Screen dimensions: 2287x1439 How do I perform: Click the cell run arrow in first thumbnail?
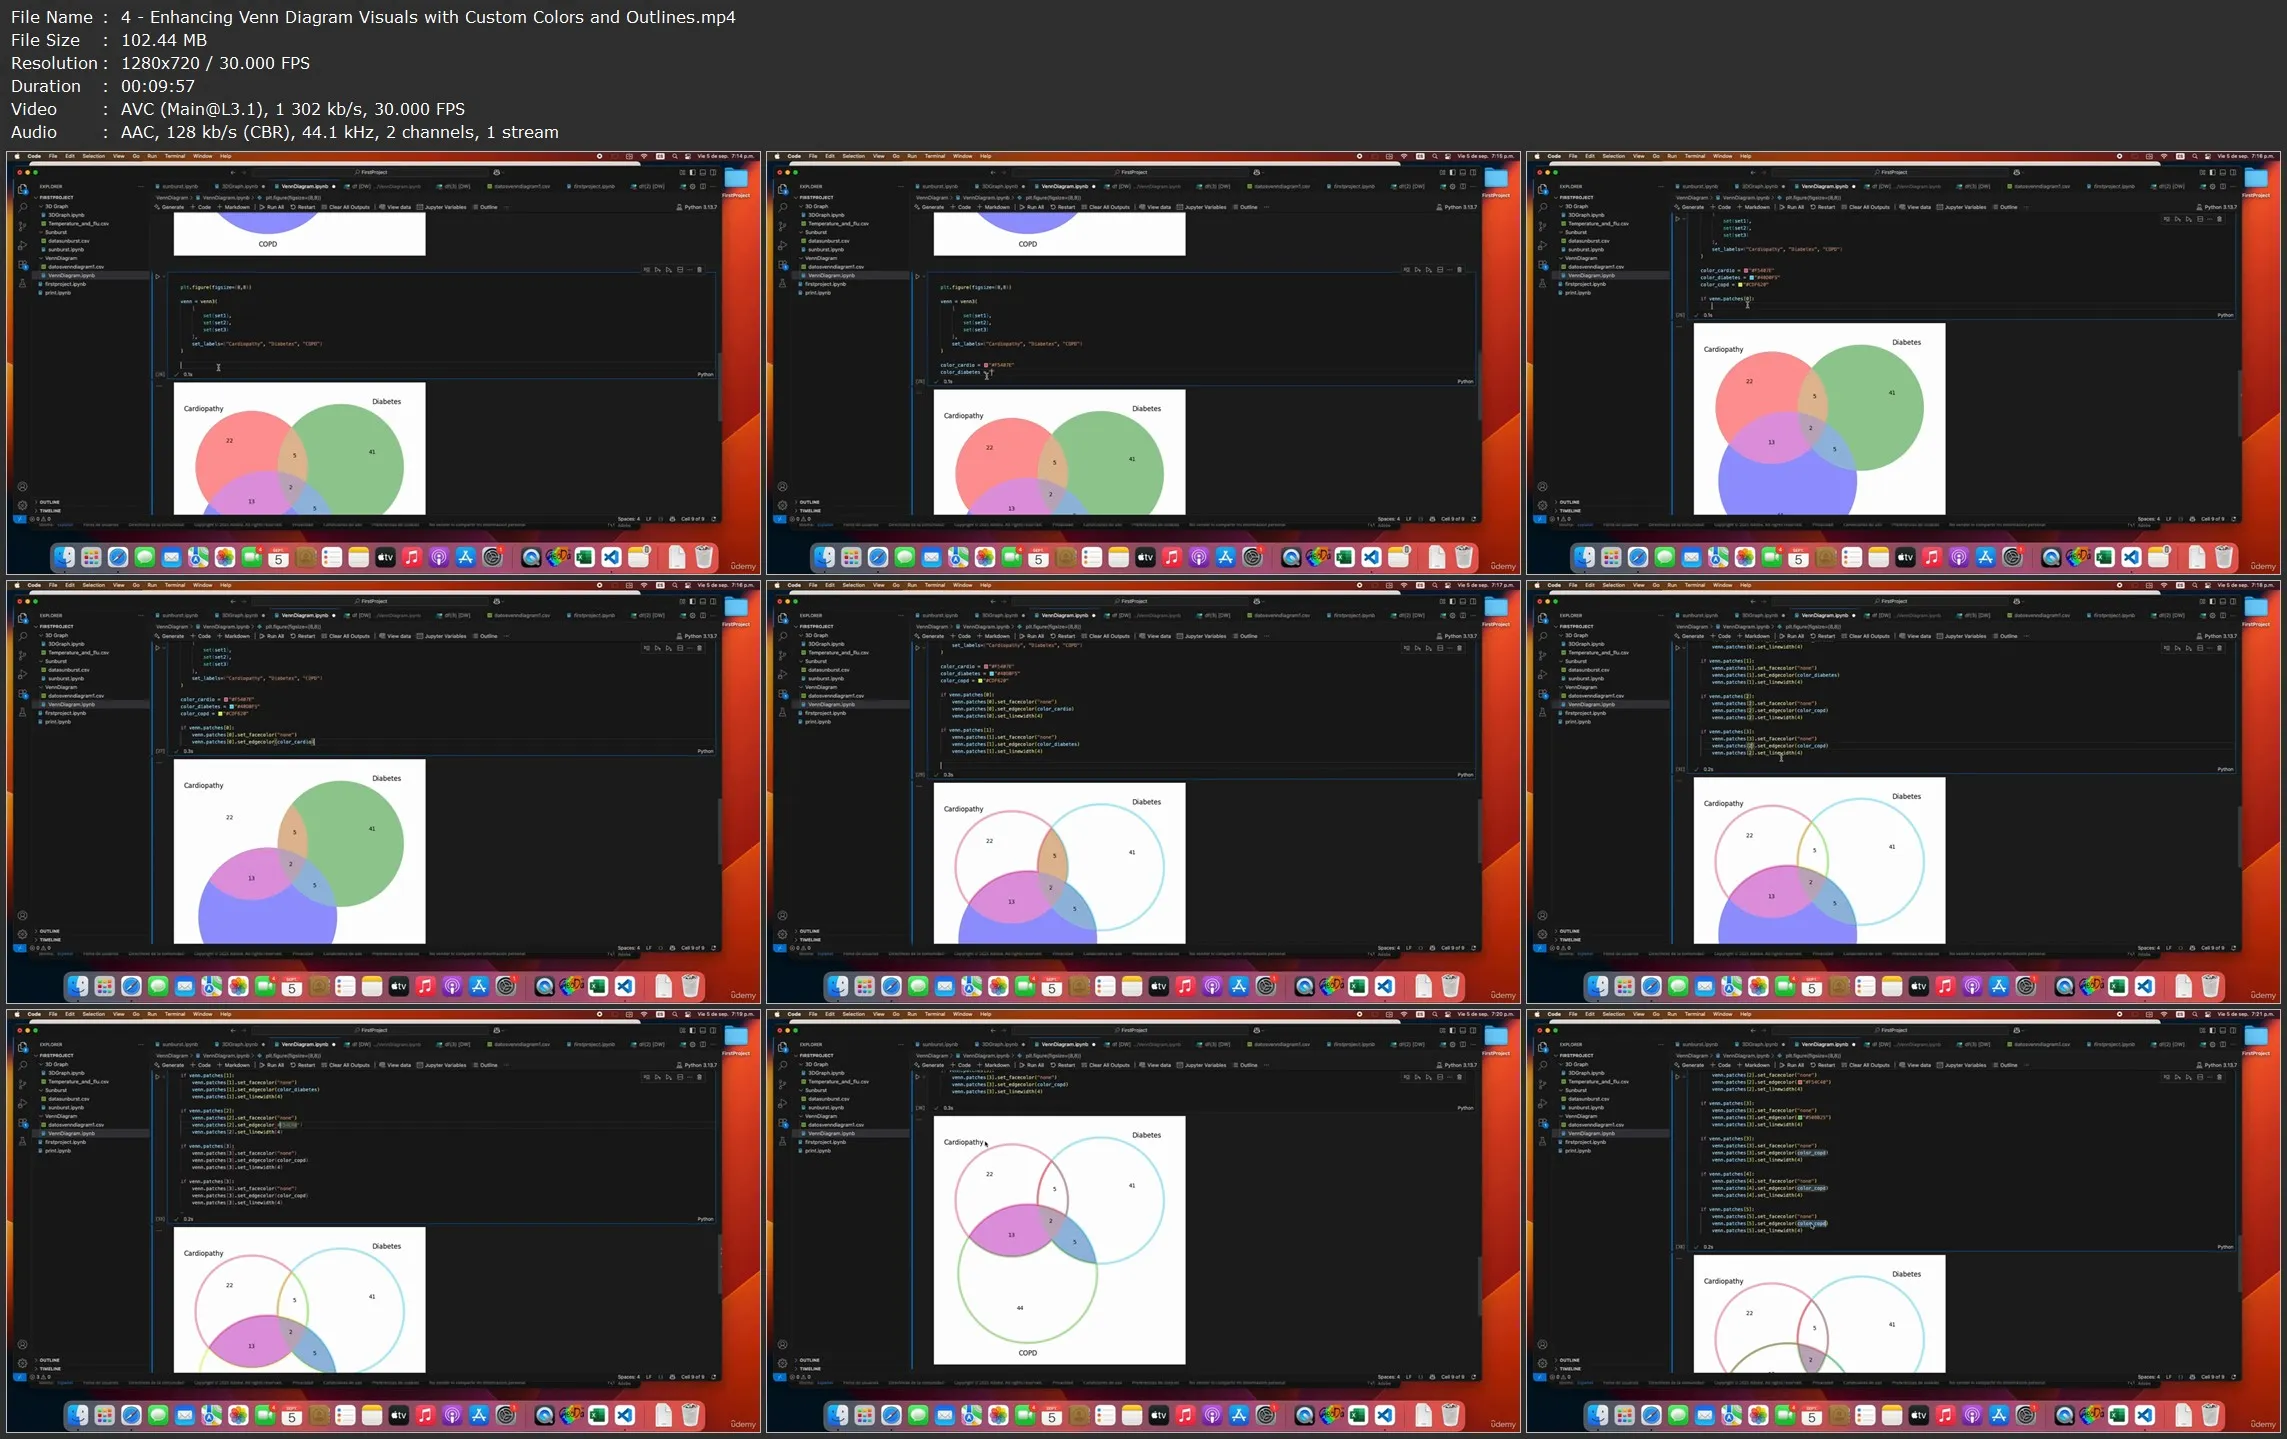point(158,276)
